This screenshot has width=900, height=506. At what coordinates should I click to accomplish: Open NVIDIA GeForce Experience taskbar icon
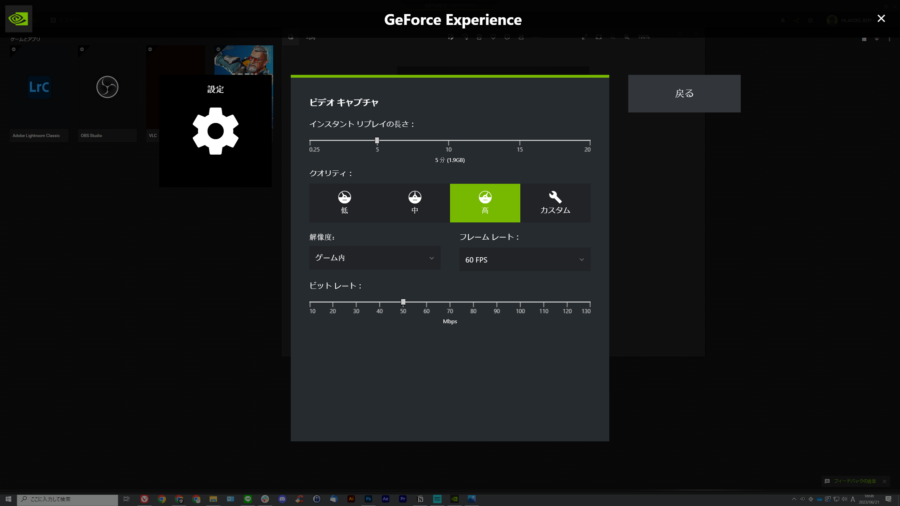454,499
